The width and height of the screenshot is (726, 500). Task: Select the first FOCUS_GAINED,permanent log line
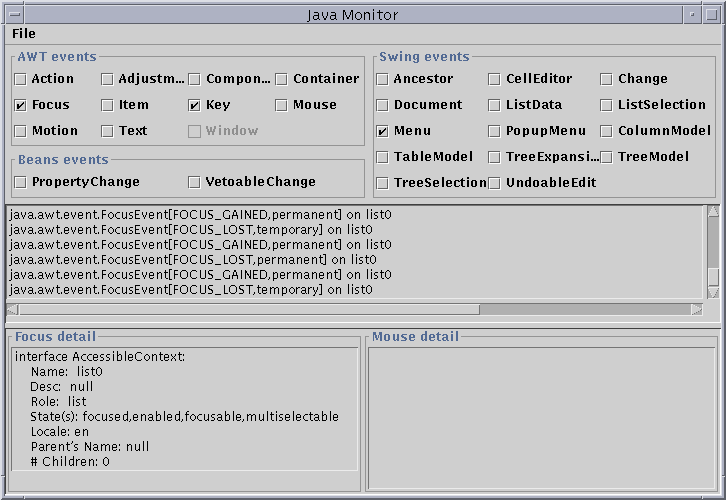coord(200,215)
